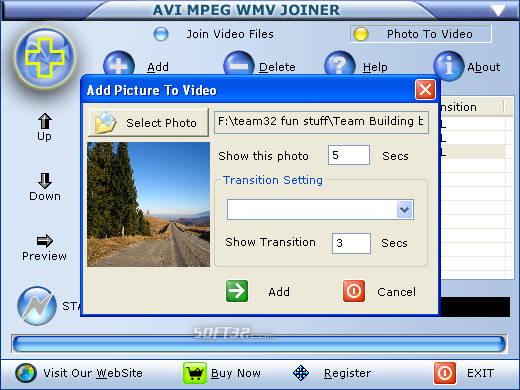Click the Add text label in dialog
This screenshot has width=520, height=390.
tap(279, 292)
